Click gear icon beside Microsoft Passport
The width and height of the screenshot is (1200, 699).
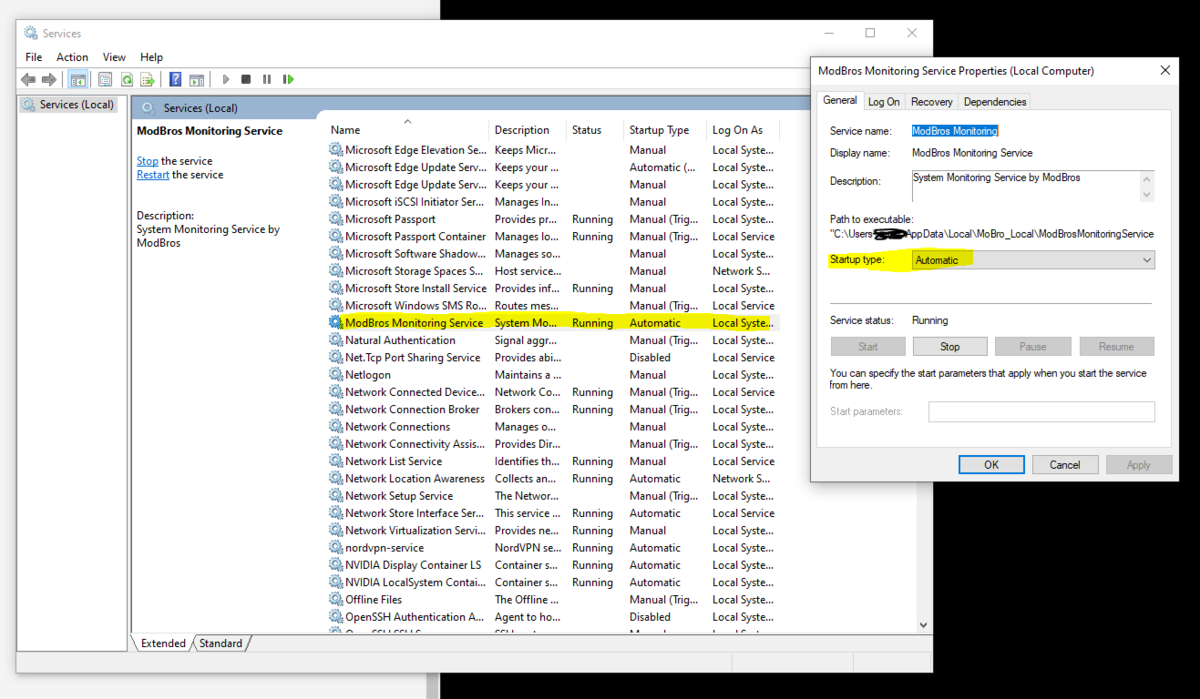coord(336,219)
